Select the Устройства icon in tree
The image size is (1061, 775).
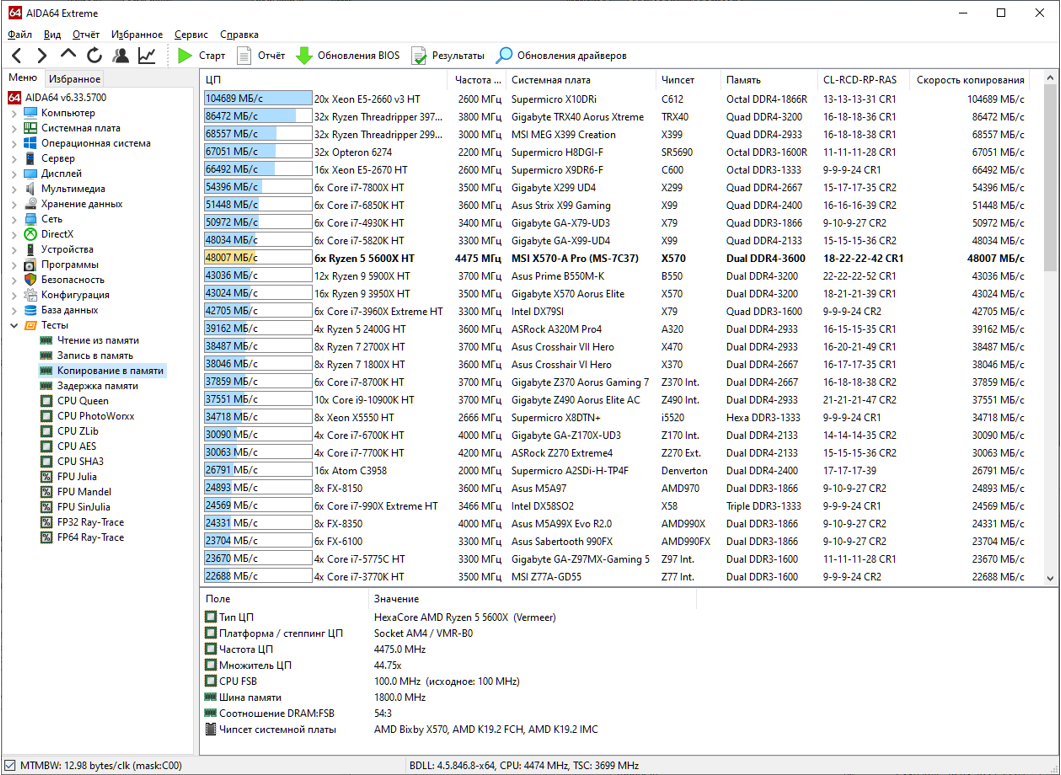point(30,249)
